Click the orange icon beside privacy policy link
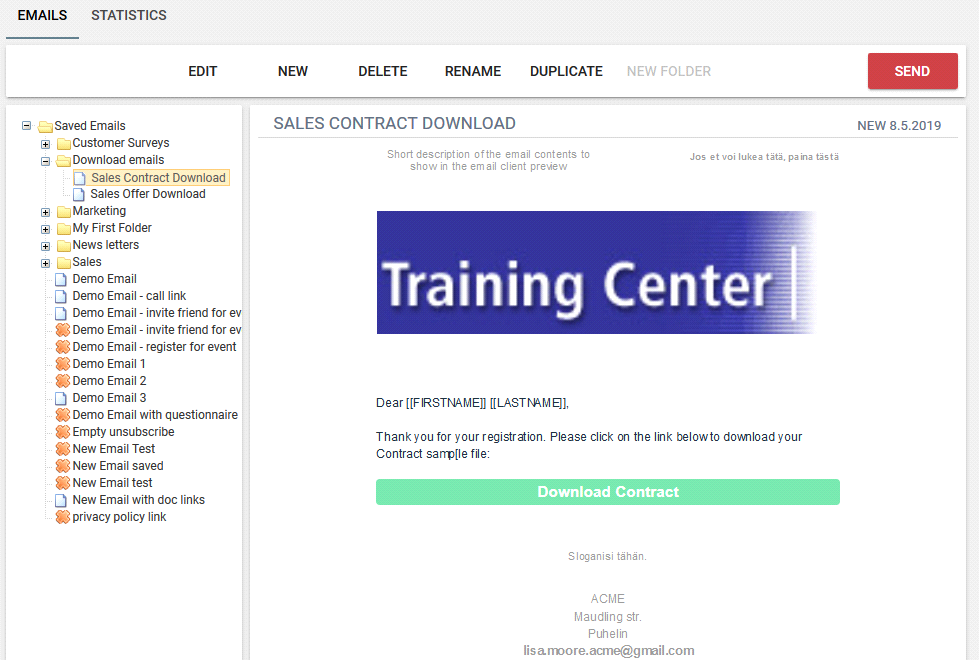979x660 pixels. pos(62,516)
